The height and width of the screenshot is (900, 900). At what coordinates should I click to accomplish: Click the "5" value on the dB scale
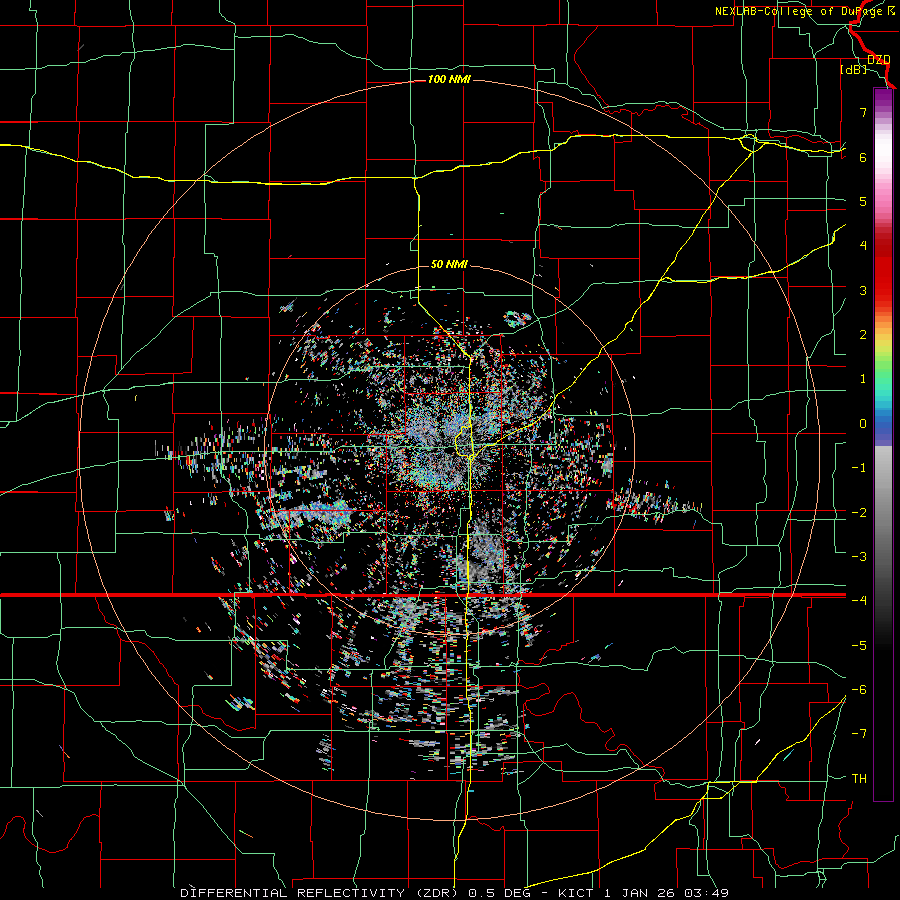coord(863,201)
